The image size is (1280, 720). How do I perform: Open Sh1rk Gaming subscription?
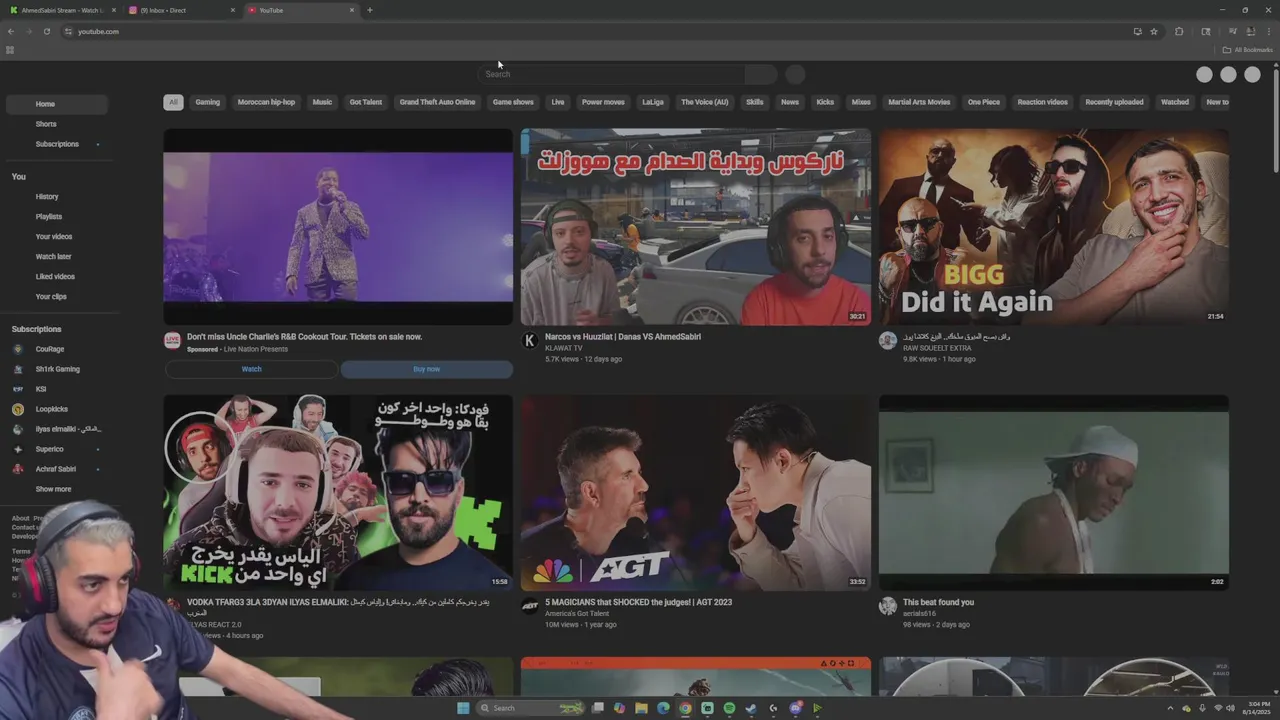pos(56,369)
